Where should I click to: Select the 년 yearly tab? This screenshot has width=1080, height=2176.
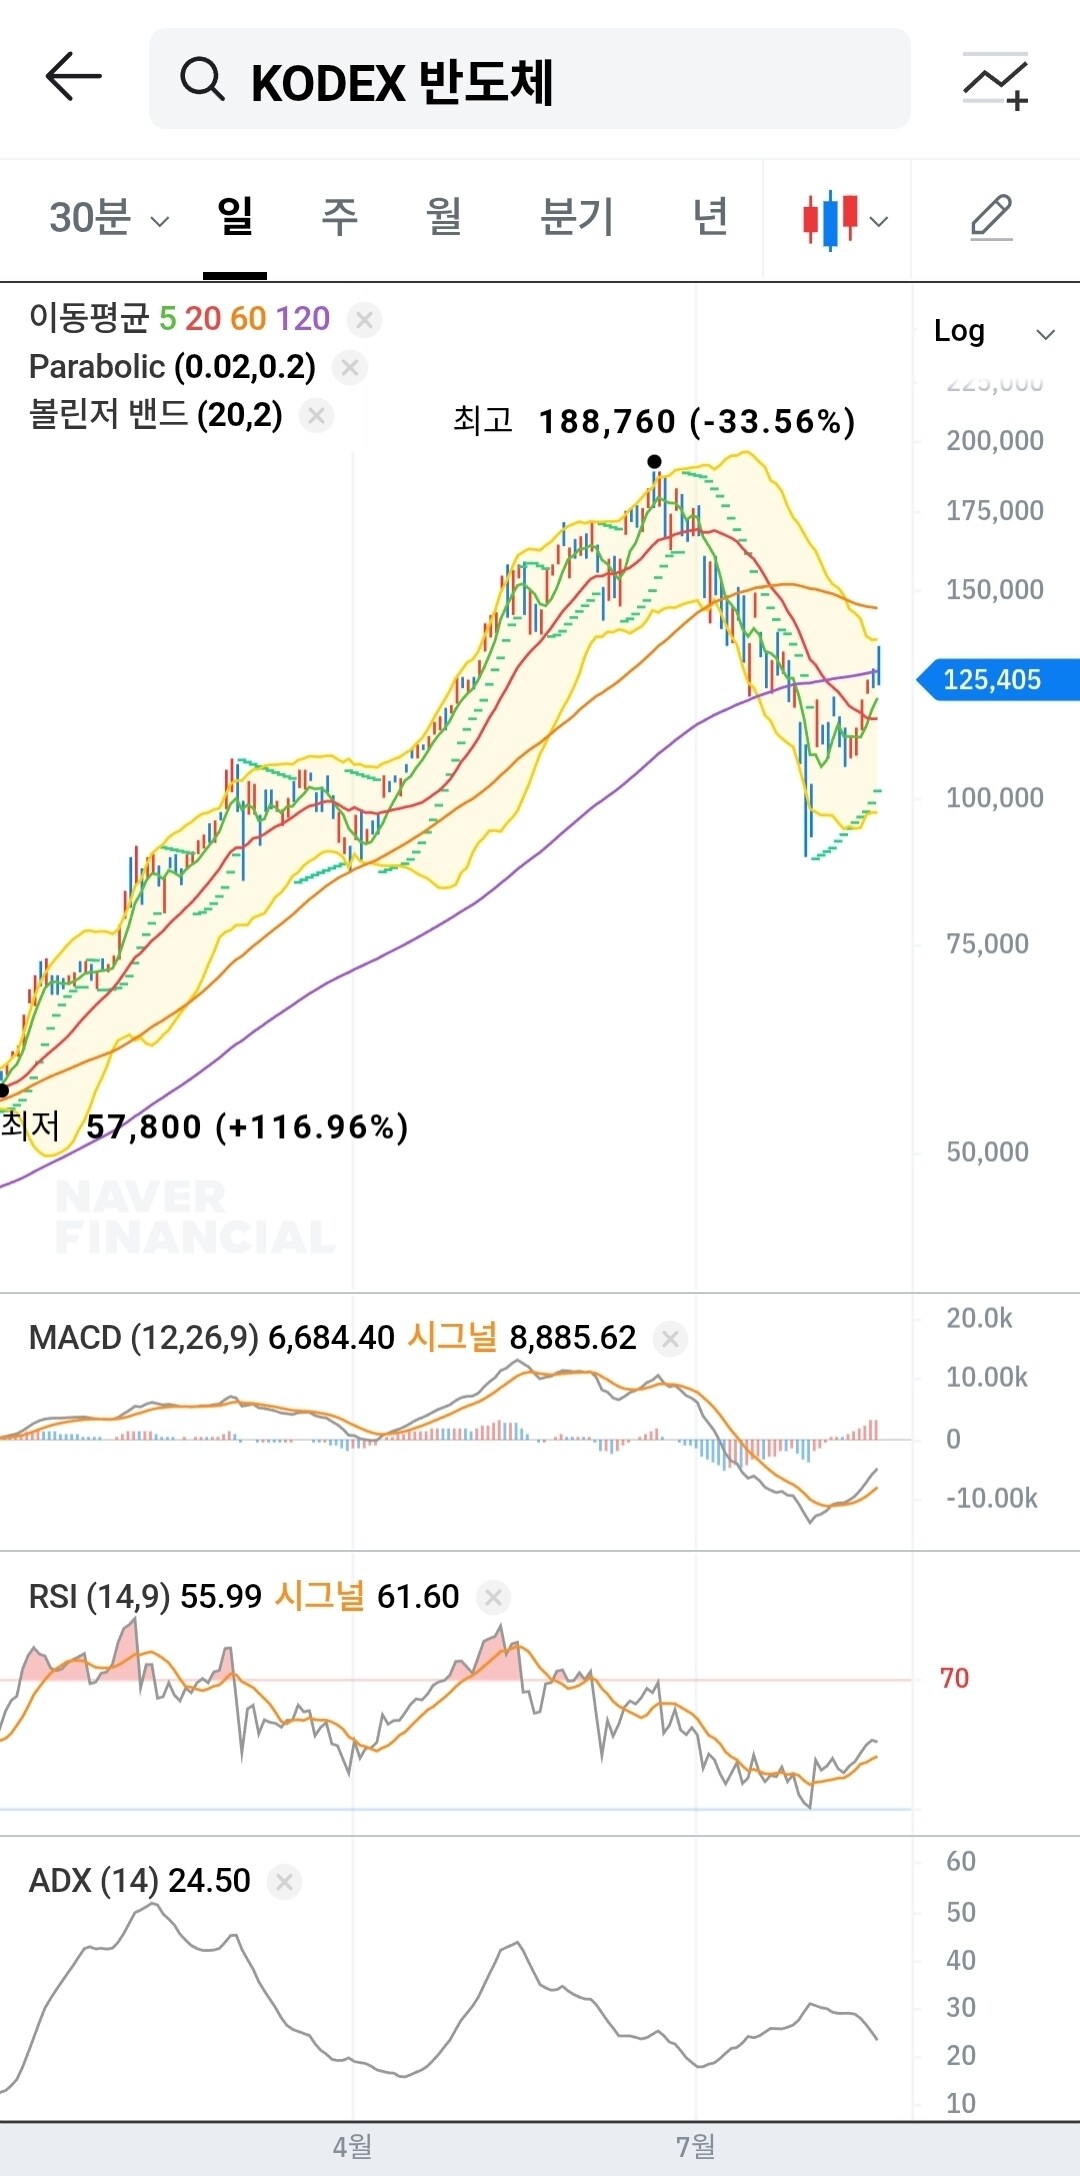(710, 217)
